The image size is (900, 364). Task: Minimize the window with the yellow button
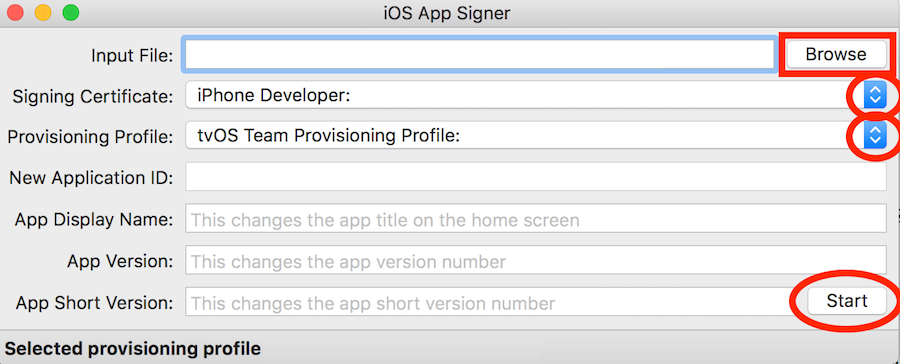[42, 12]
